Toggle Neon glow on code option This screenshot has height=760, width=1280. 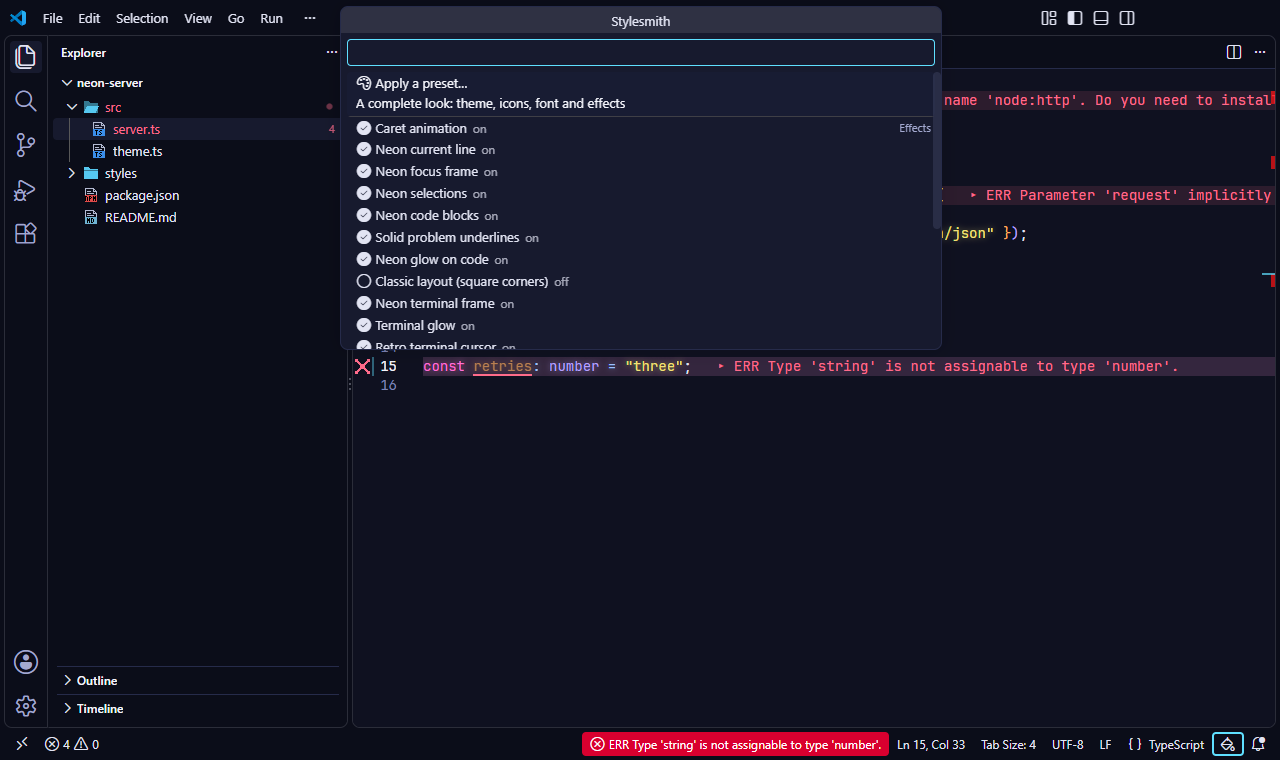point(640,260)
